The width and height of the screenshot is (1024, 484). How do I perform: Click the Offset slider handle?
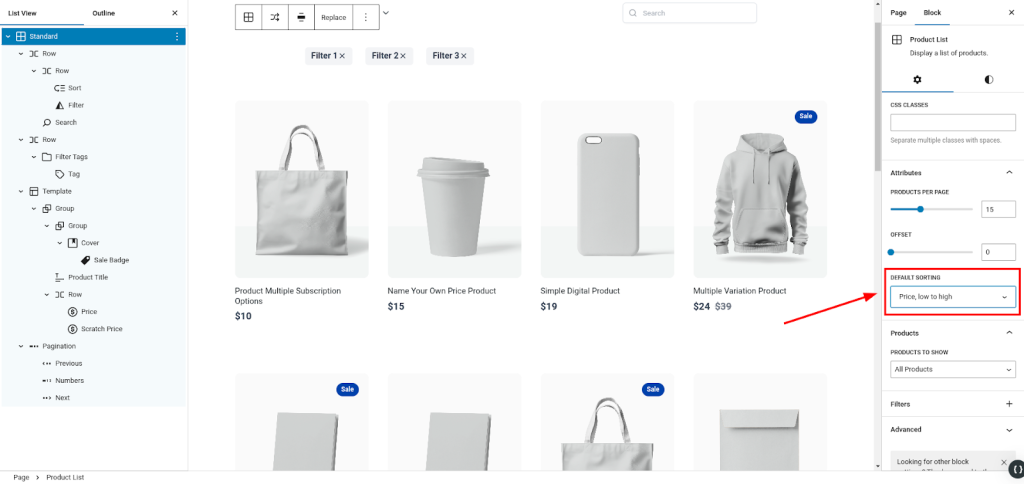pyautogui.click(x=891, y=252)
